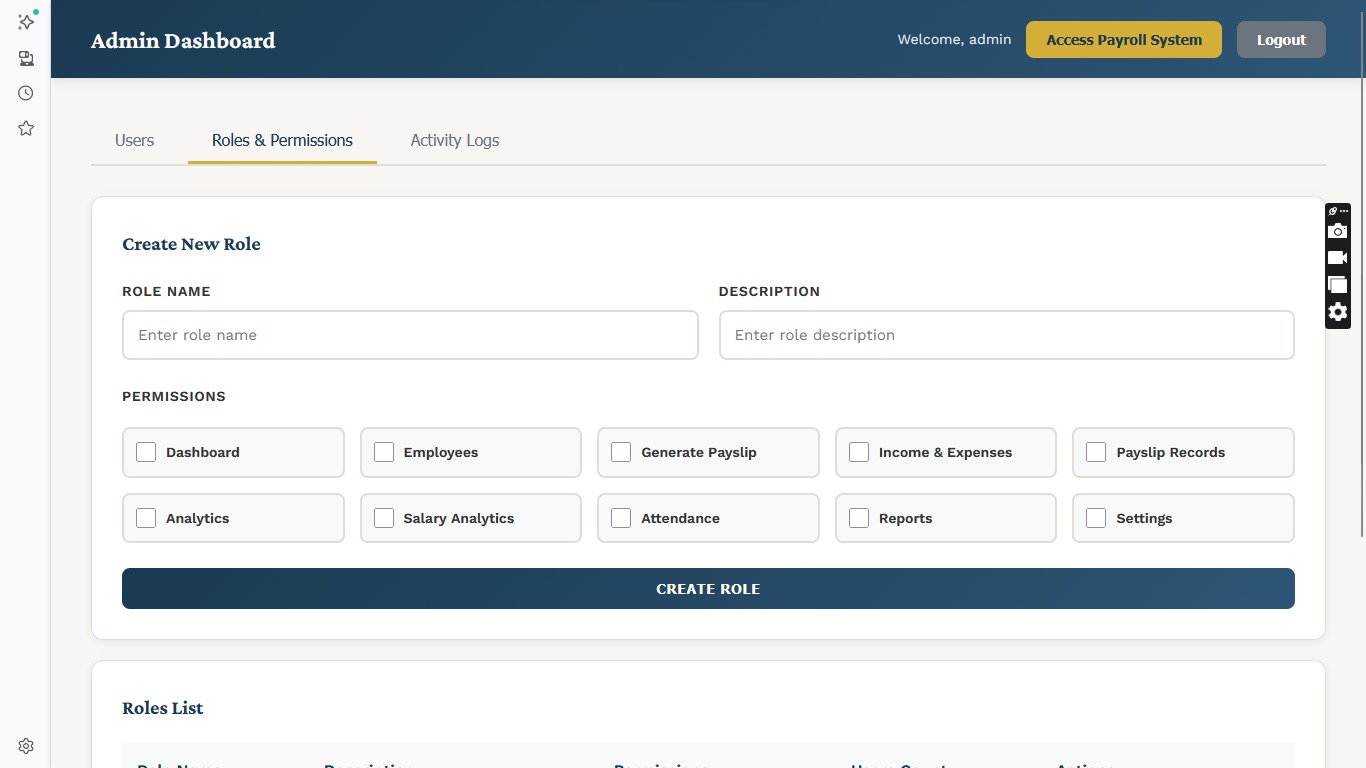Click the video record icon
Viewport: 1366px width, 768px height.
point(1337,258)
